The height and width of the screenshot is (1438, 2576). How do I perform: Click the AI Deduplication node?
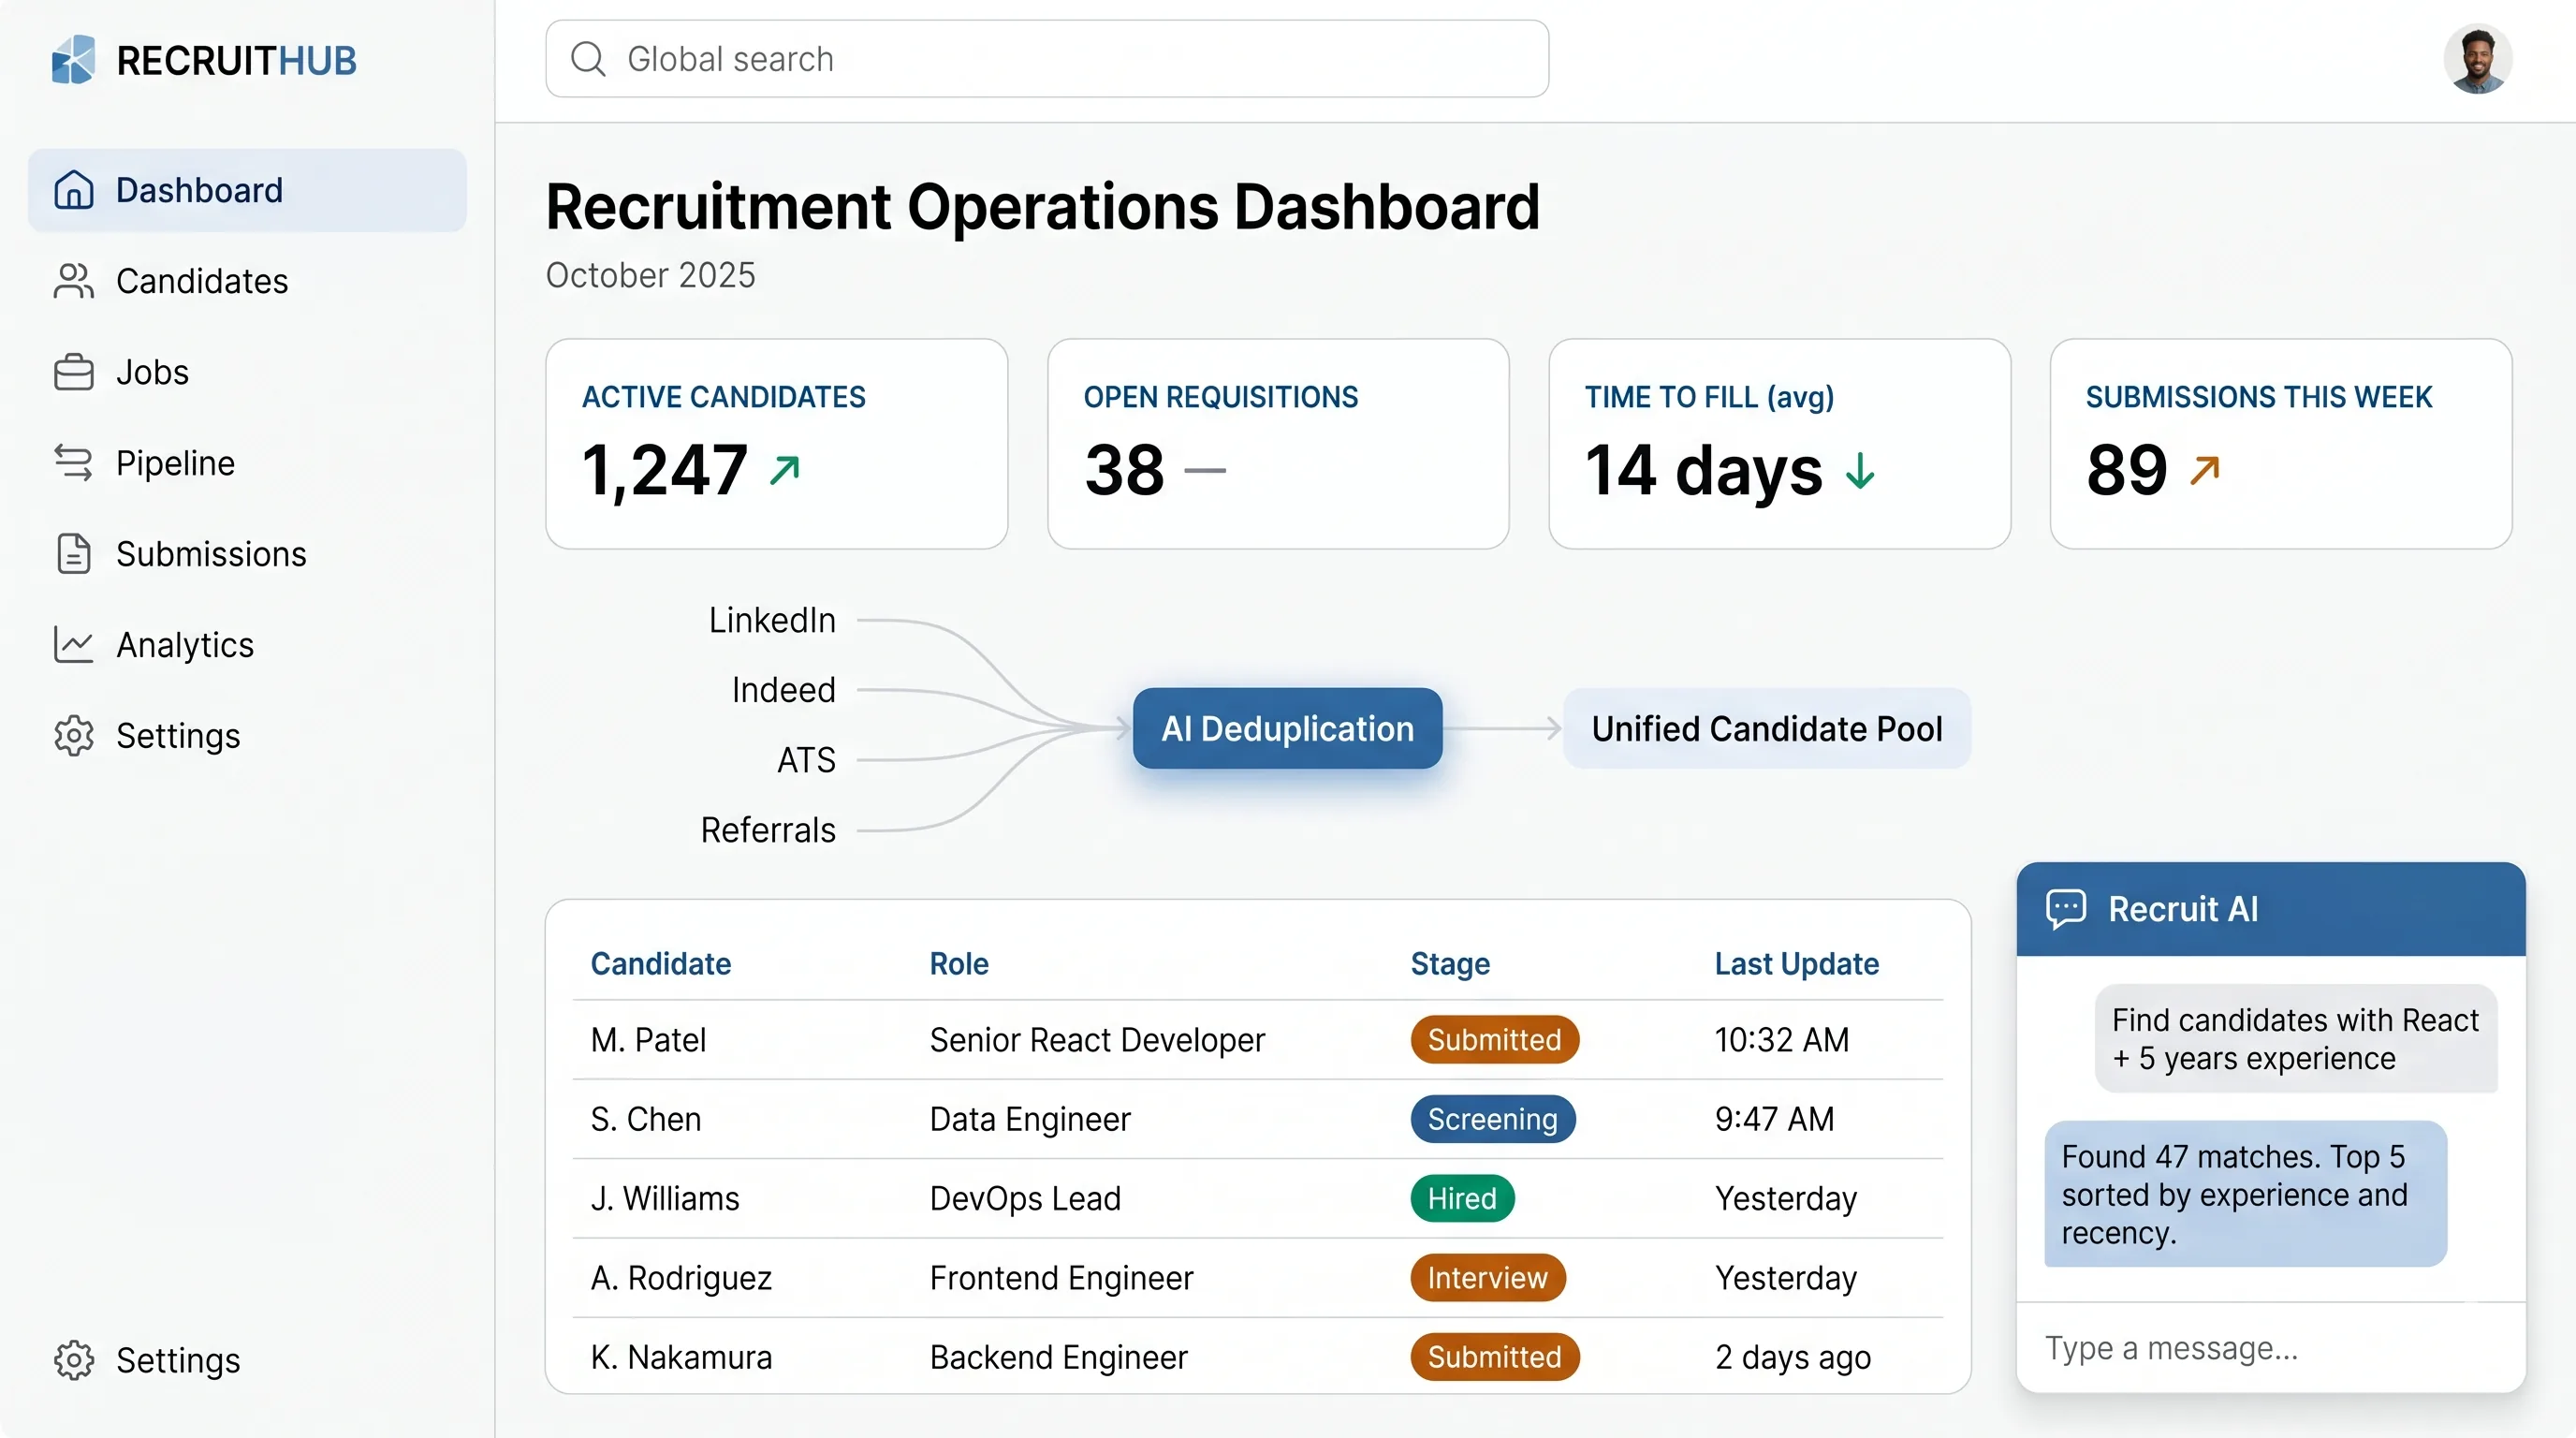point(1287,728)
